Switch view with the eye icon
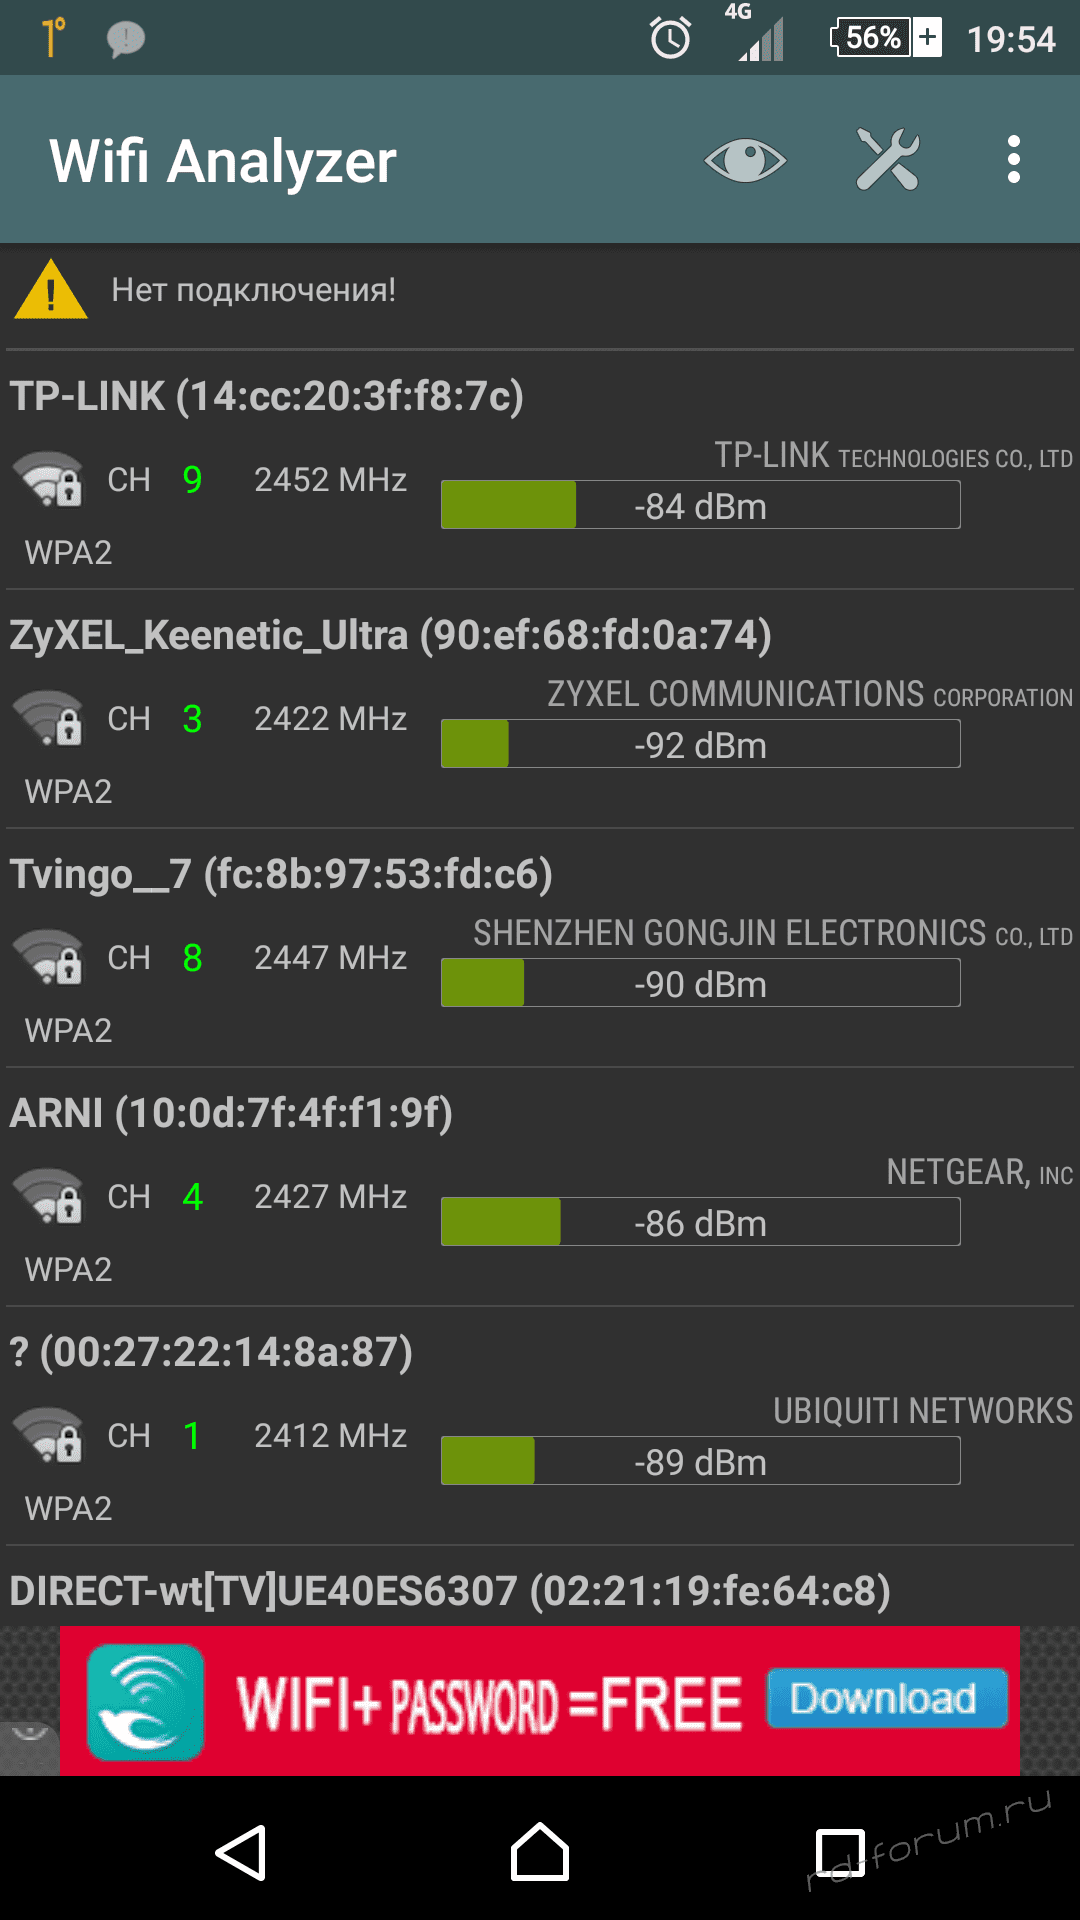The width and height of the screenshot is (1080, 1920). coord(745,160)
